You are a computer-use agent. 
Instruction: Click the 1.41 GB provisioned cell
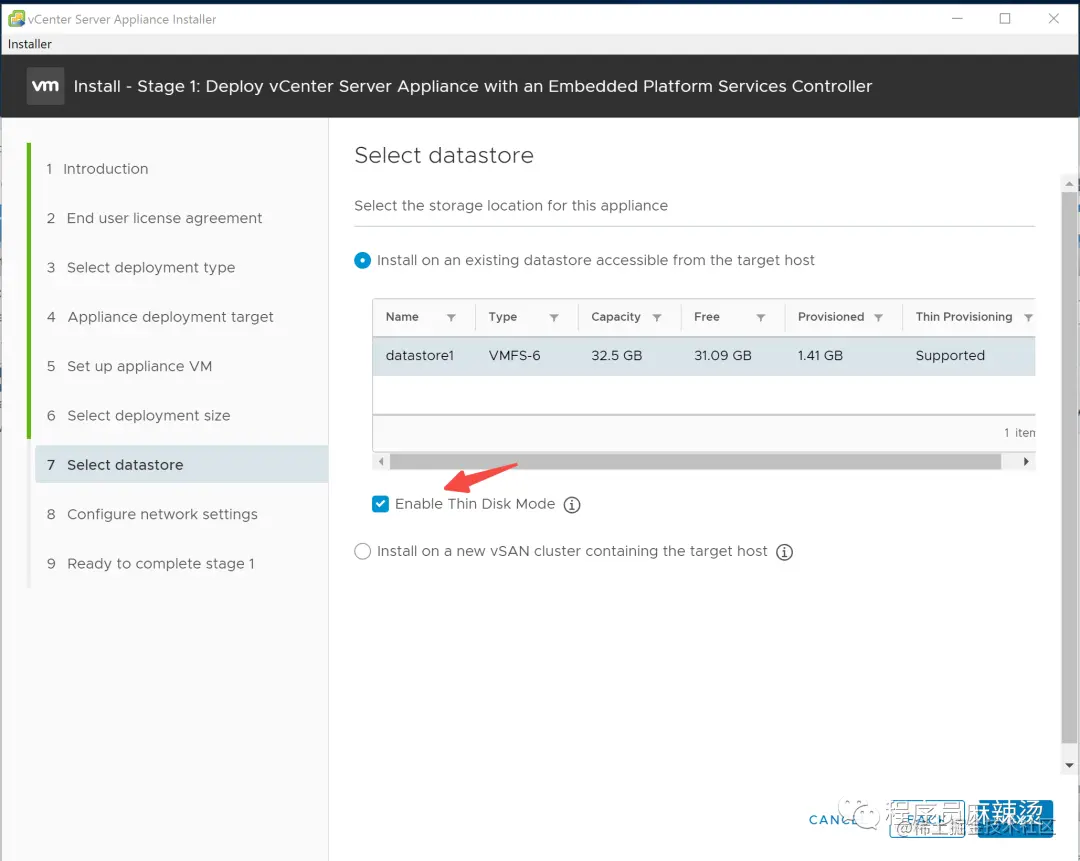pos(820,356)
